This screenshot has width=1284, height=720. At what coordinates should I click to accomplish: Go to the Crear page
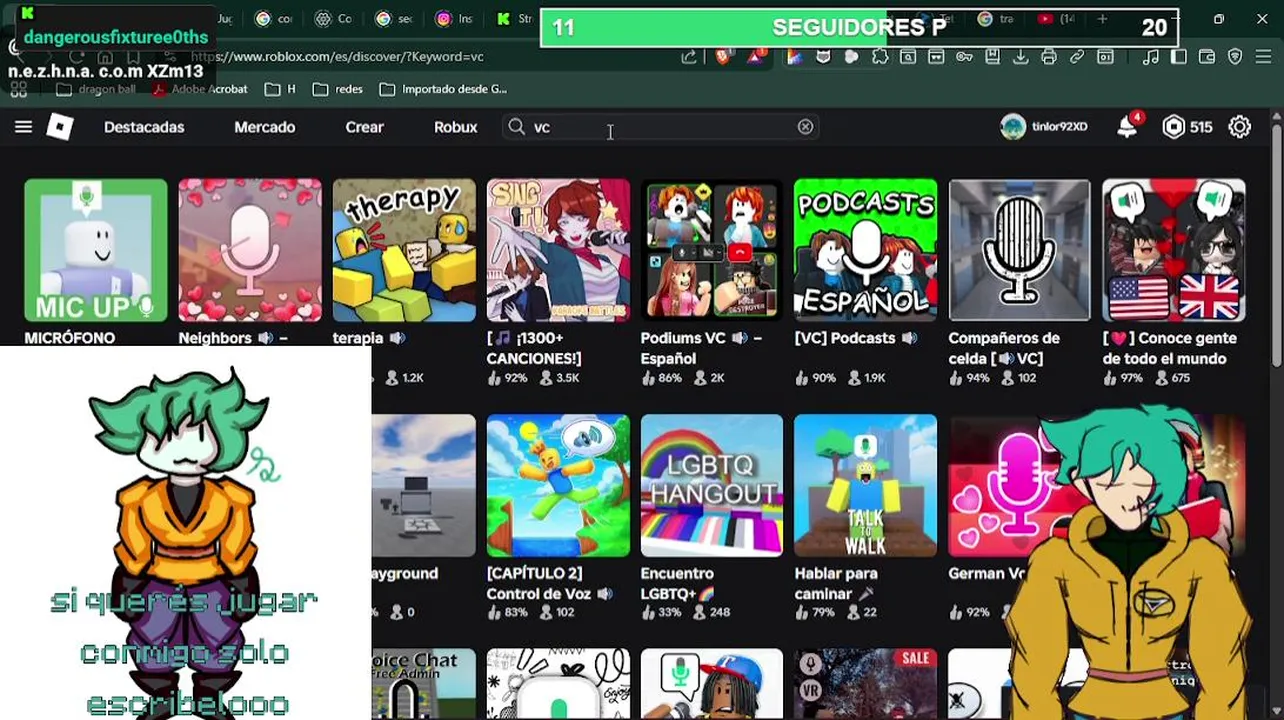click(364, 127)
